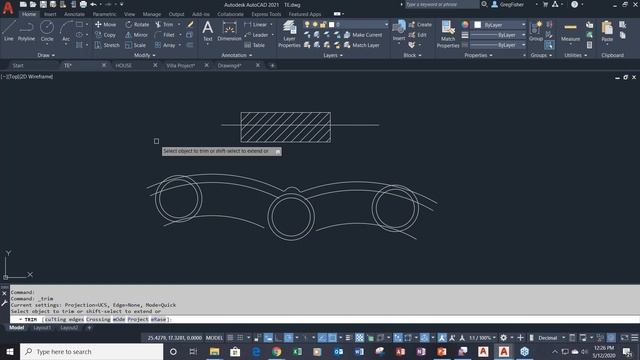Click the Make Current layer button

(x=363, y=35)
